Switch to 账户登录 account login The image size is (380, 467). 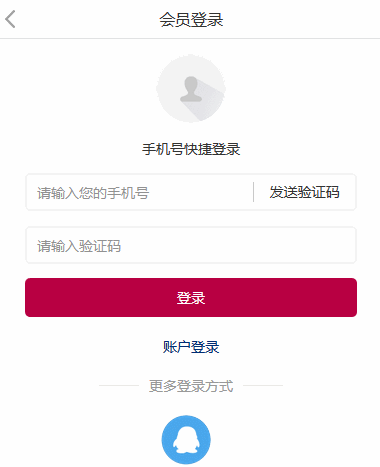(191, 347)
